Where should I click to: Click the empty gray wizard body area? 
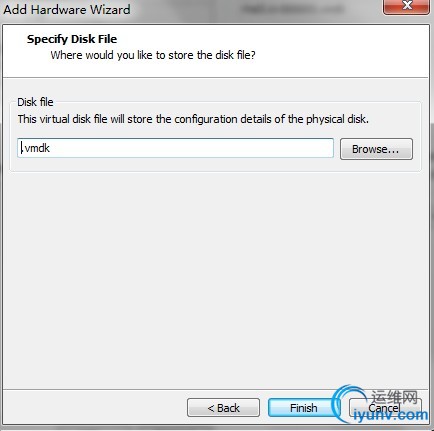(215, 280)
